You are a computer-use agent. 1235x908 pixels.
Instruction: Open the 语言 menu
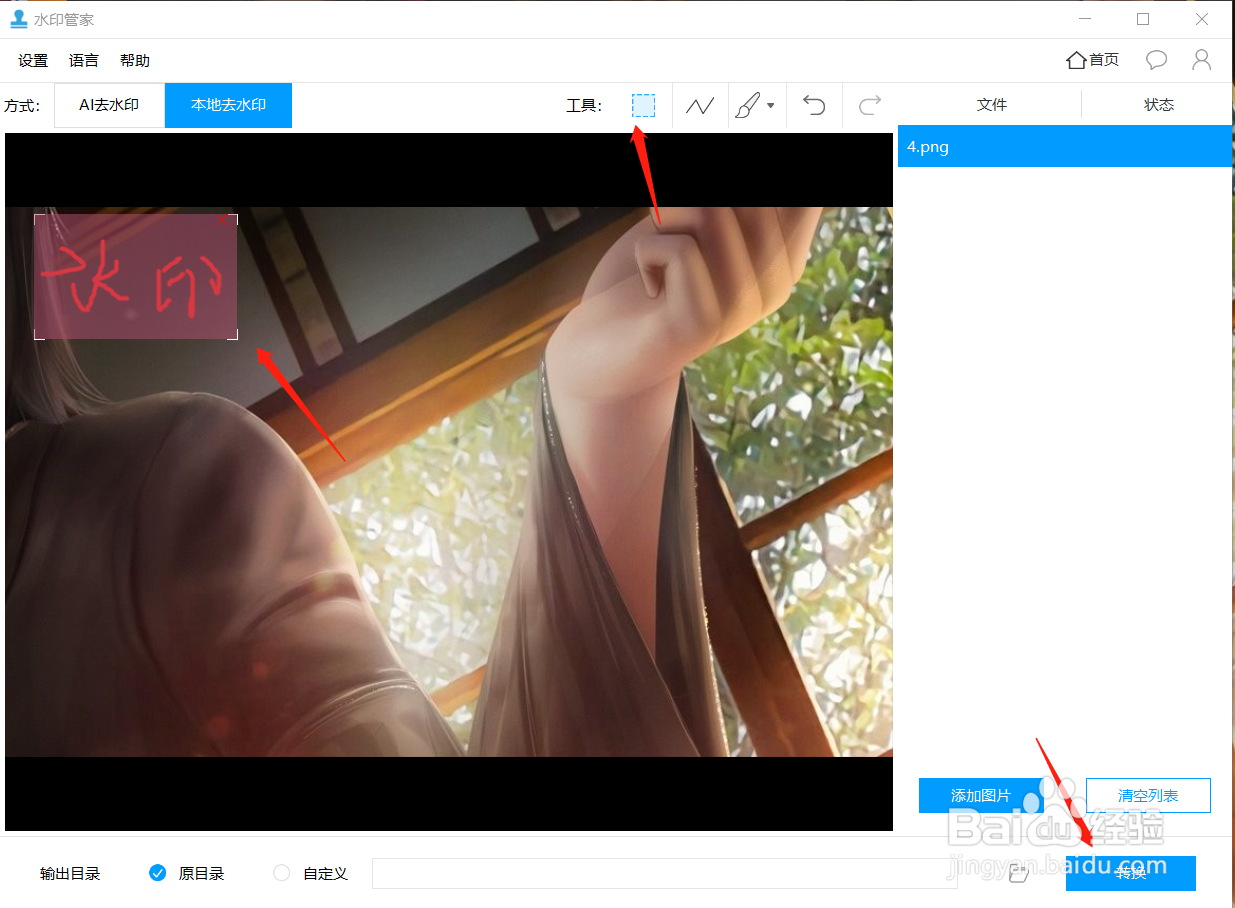coord(84,61)
